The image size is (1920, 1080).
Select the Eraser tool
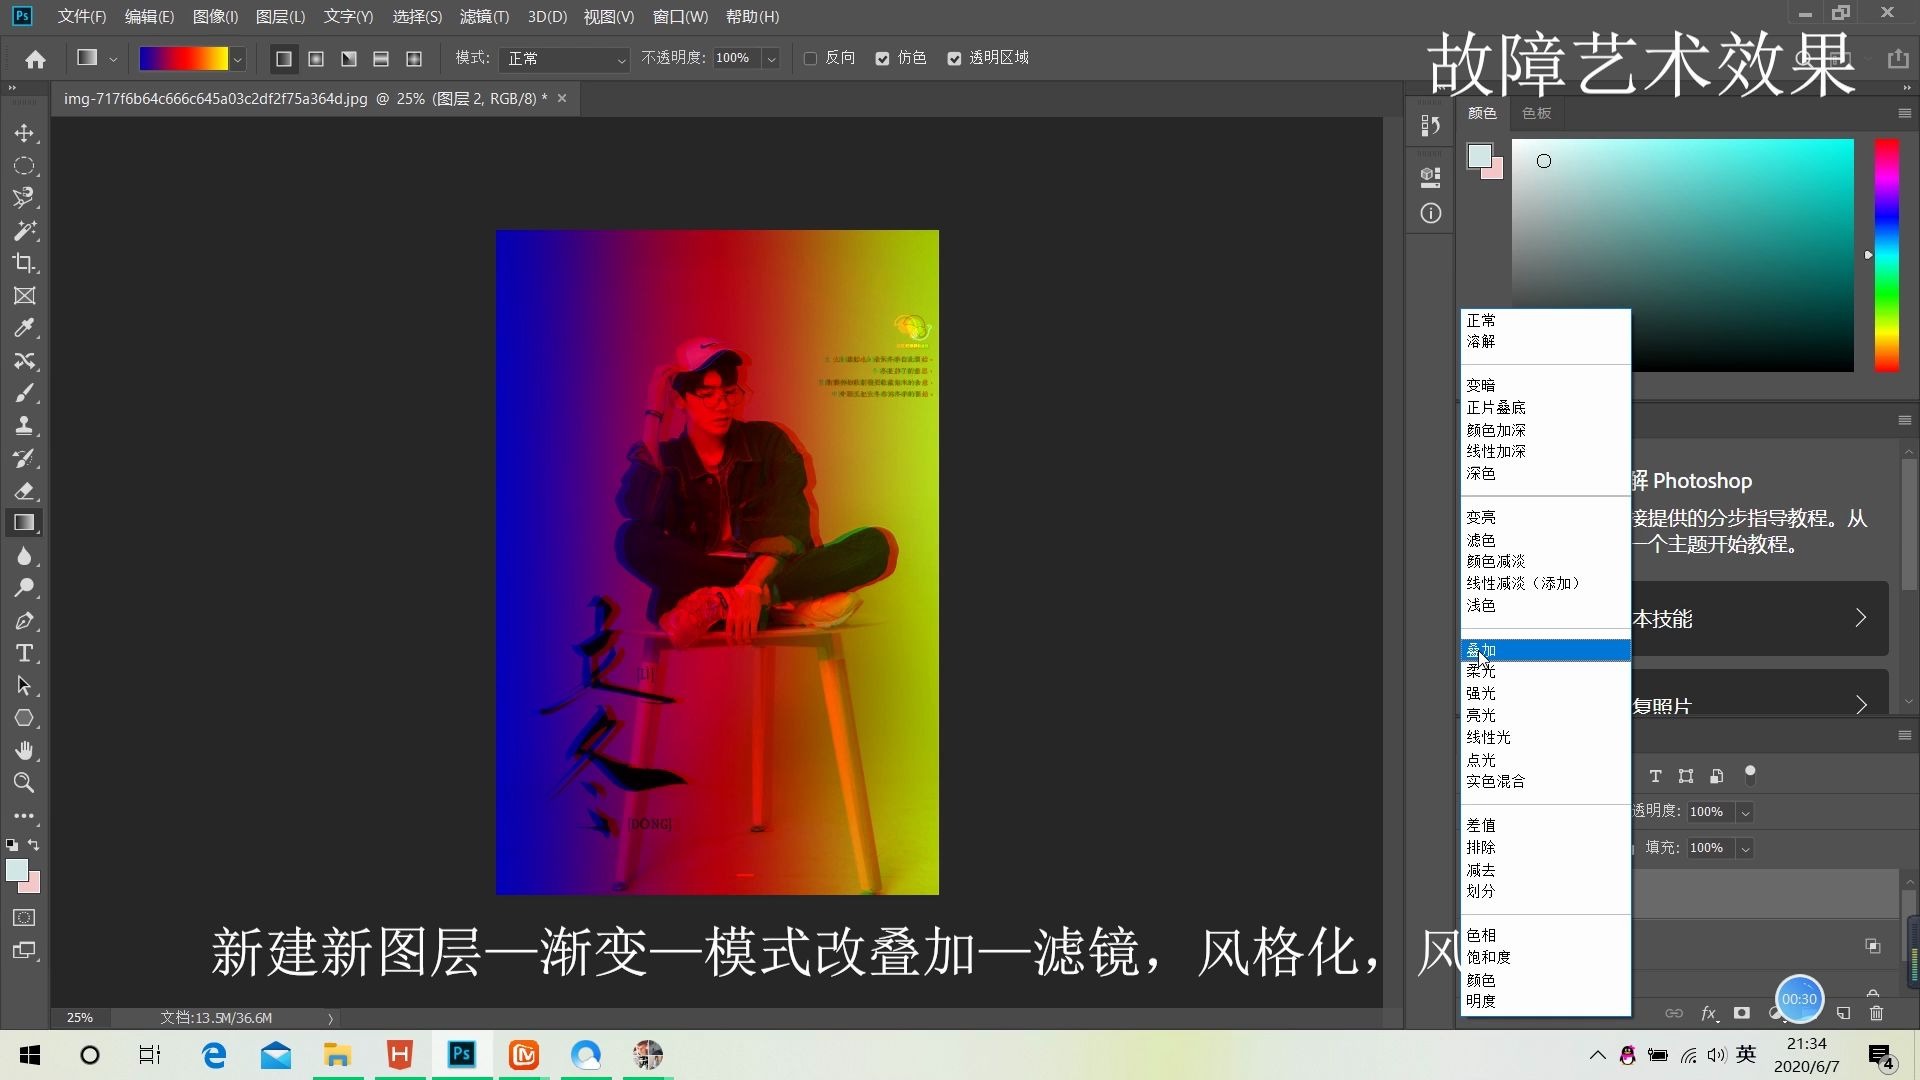click(x=24, y=491)
